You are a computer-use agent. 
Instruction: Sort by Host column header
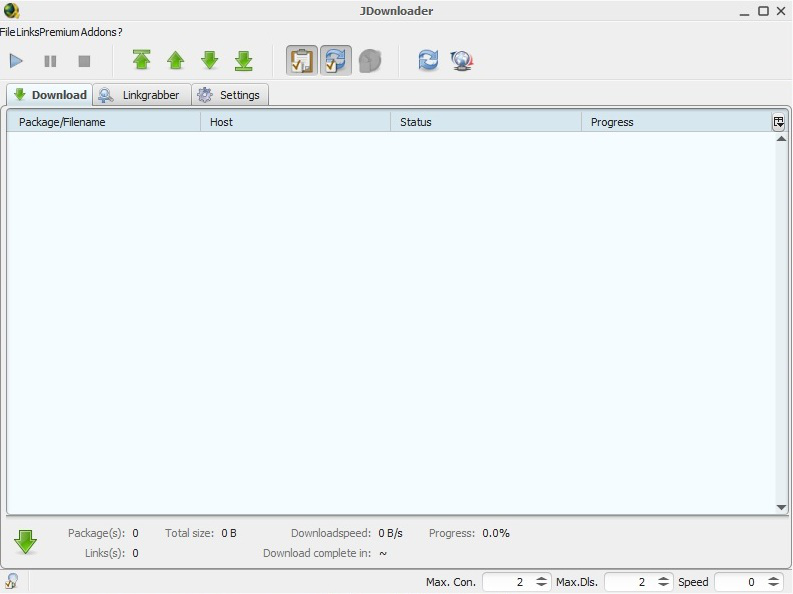coord(295,122)
